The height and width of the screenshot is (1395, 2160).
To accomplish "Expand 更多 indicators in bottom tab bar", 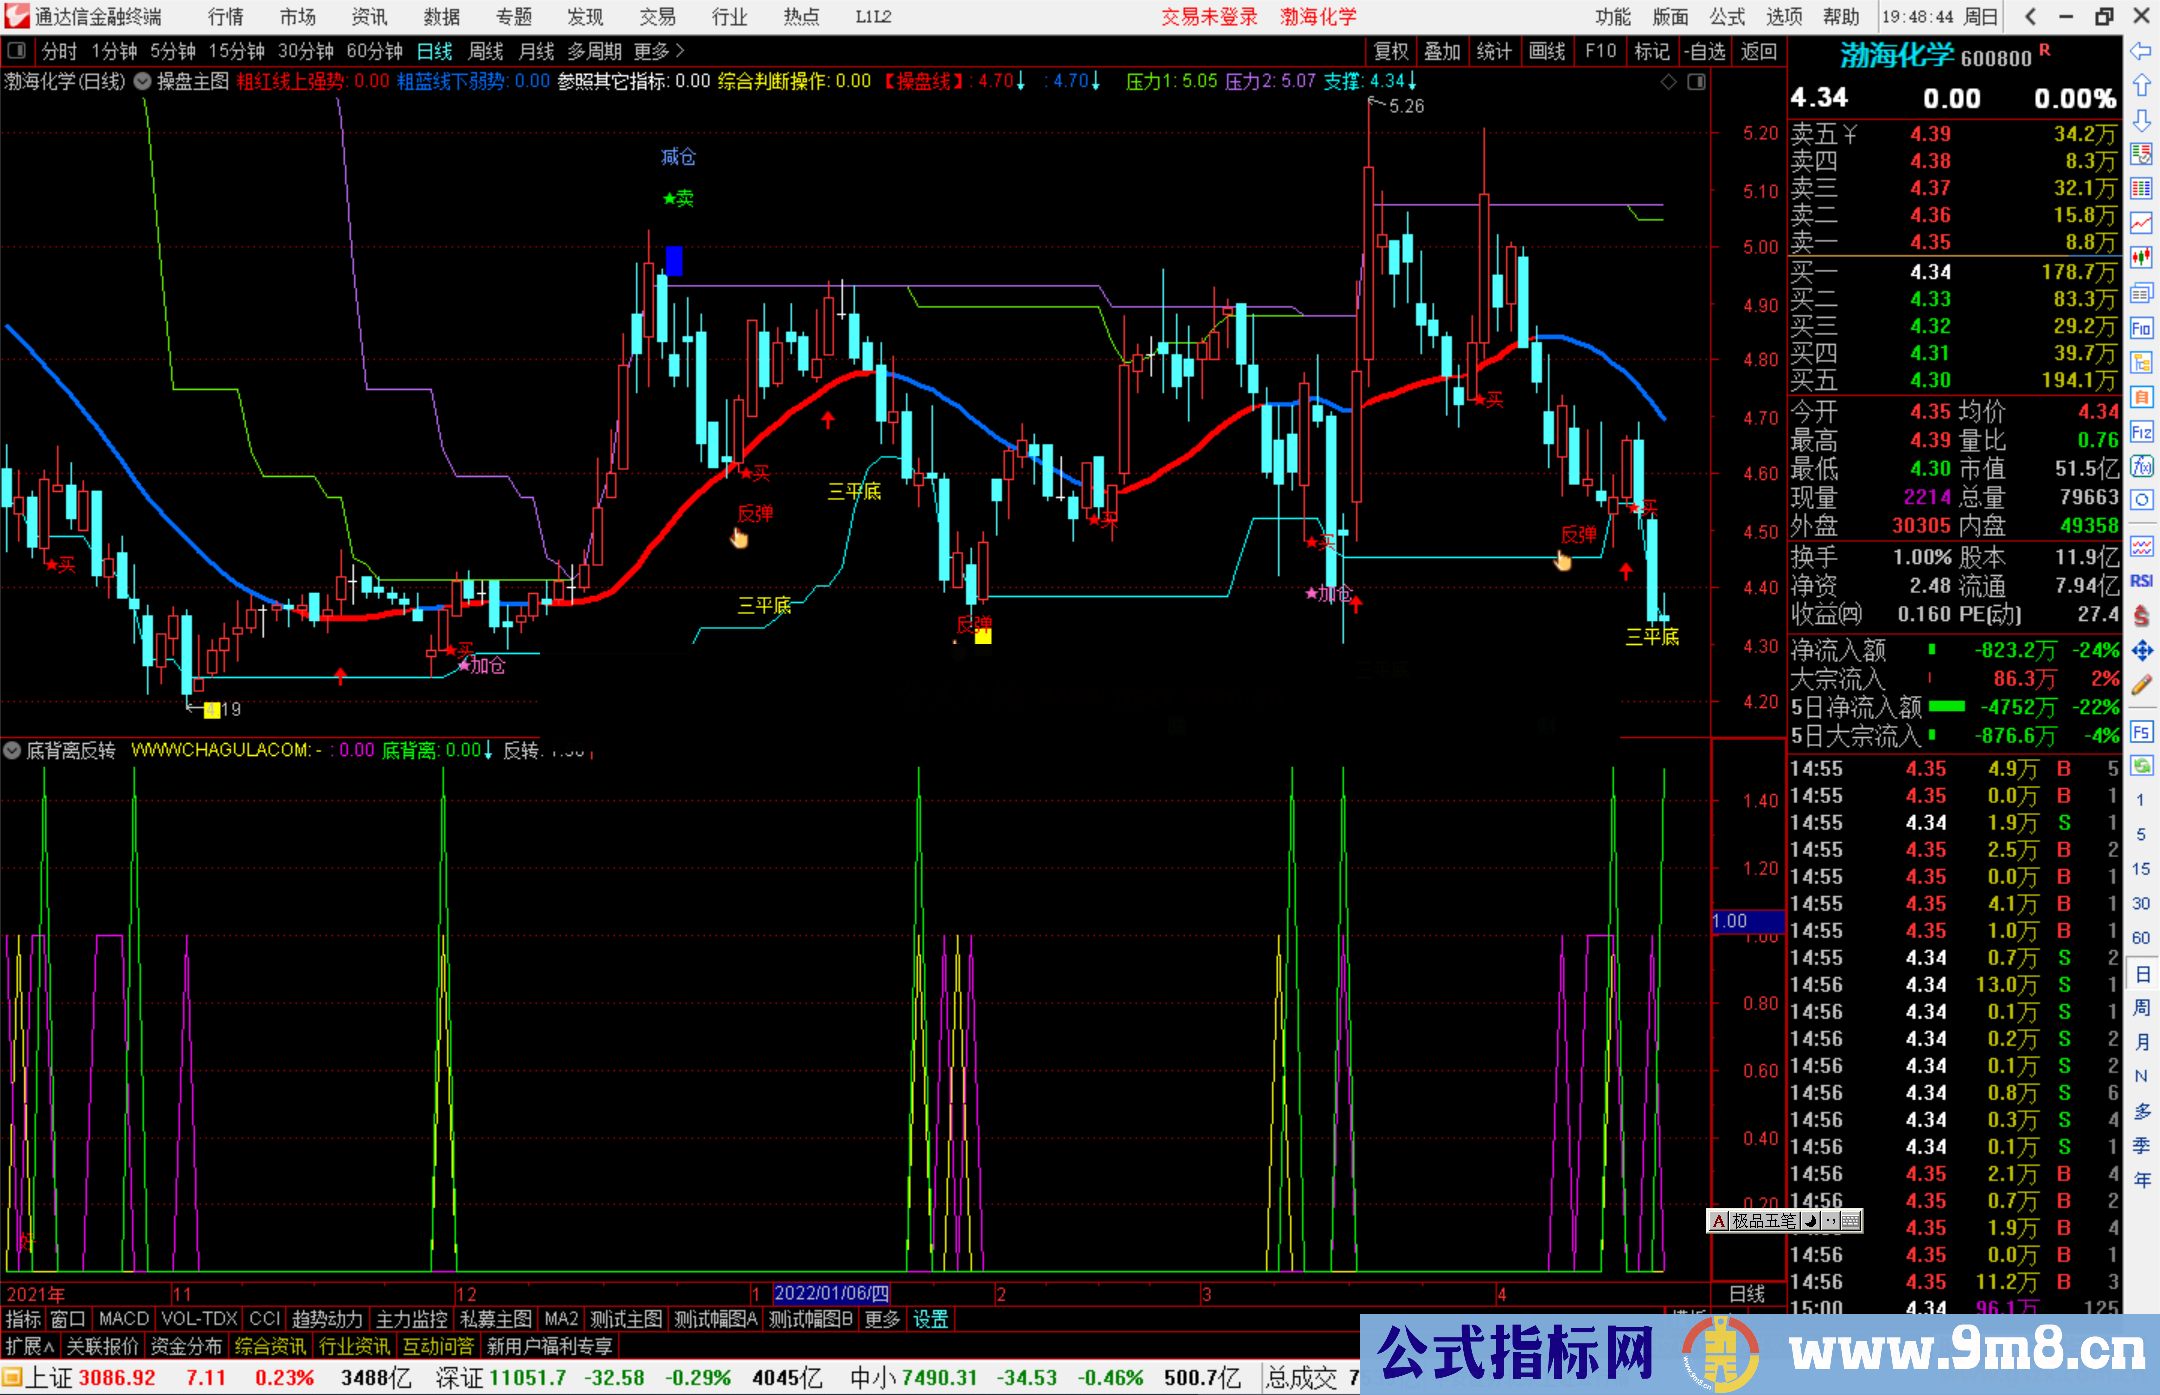I will coord(882,1320).
